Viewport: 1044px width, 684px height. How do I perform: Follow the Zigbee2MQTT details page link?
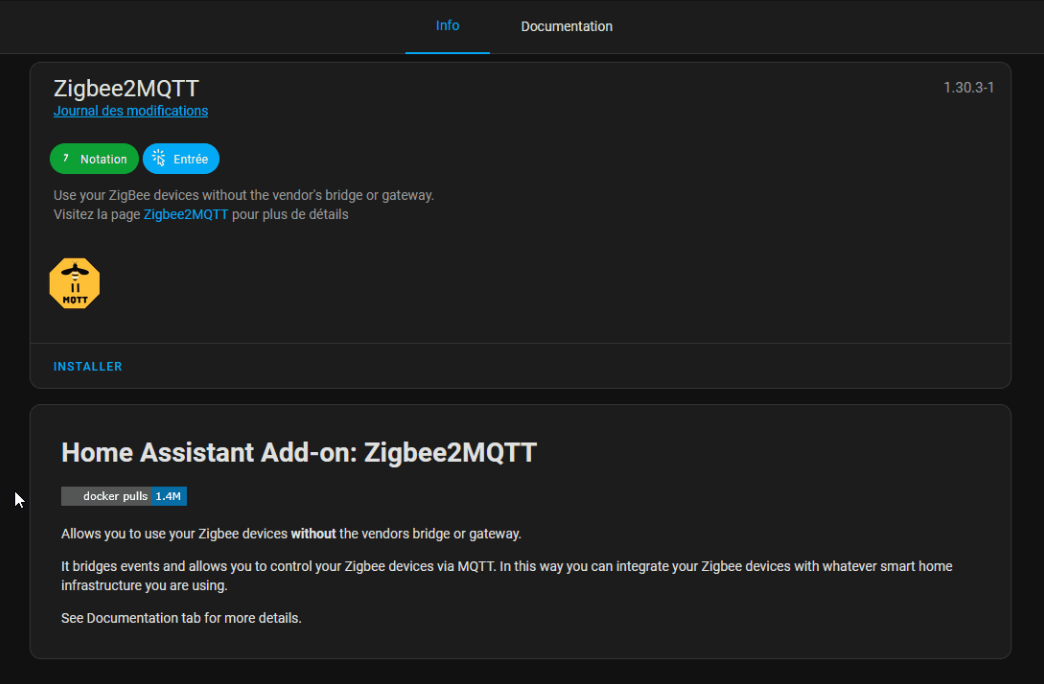click(185, 214)
